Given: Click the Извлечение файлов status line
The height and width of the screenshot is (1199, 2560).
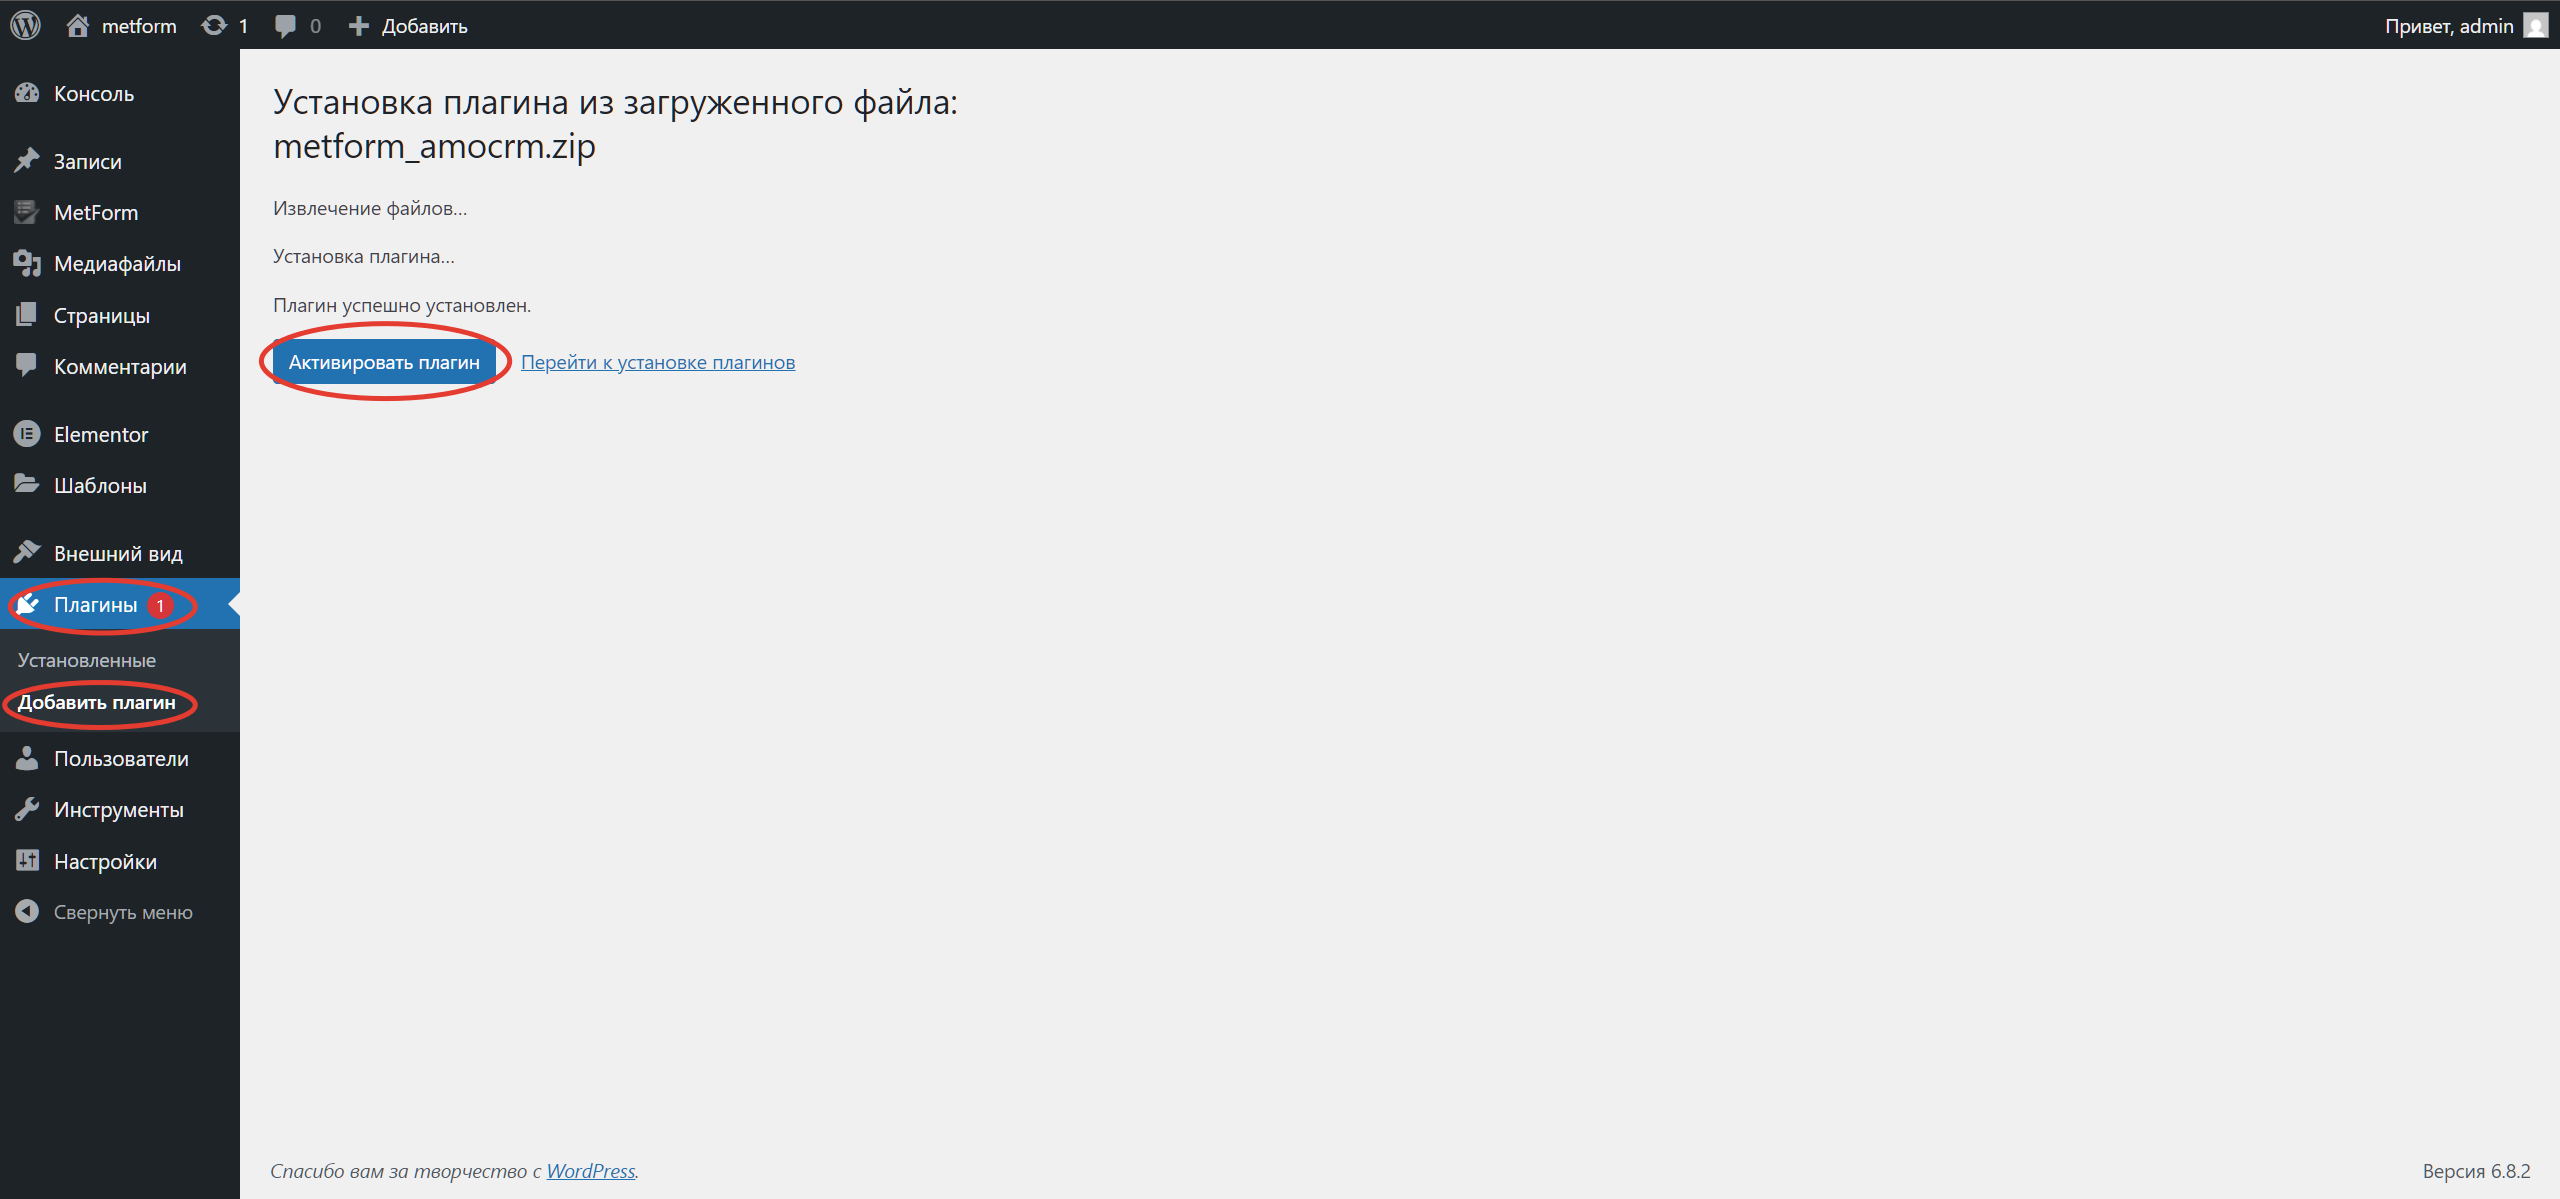Looking at the screenshot, I should click(x=370, y=208).
